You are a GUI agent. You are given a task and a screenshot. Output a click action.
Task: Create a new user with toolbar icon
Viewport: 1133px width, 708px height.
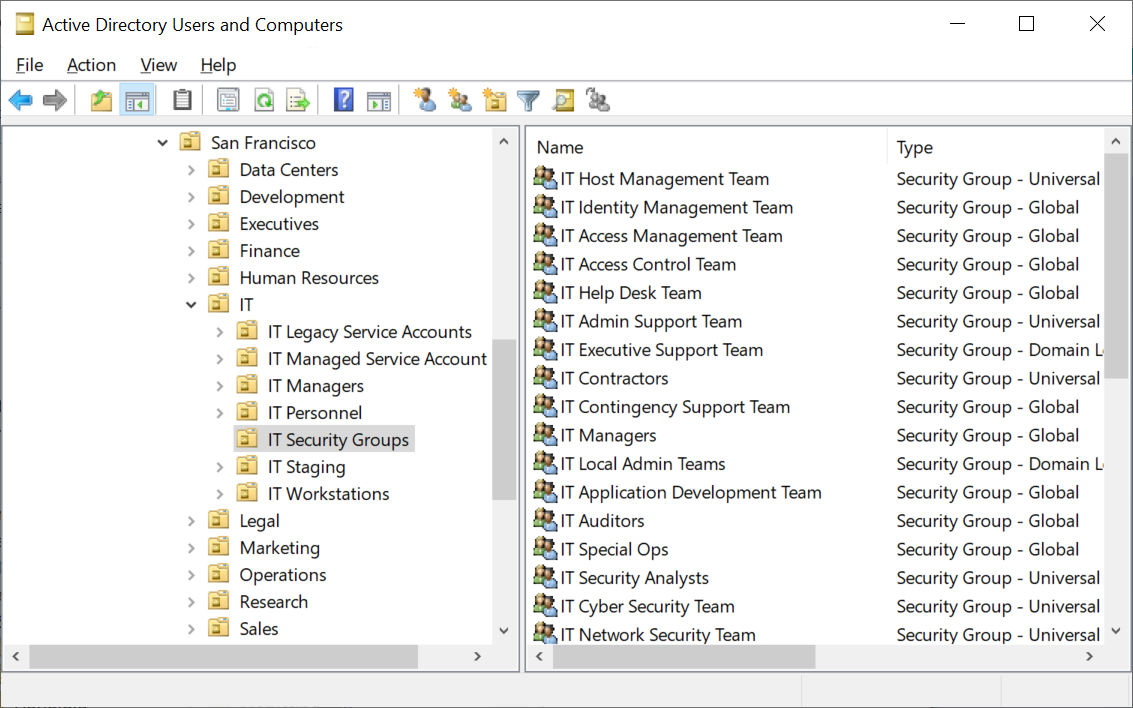click(425, 100)
